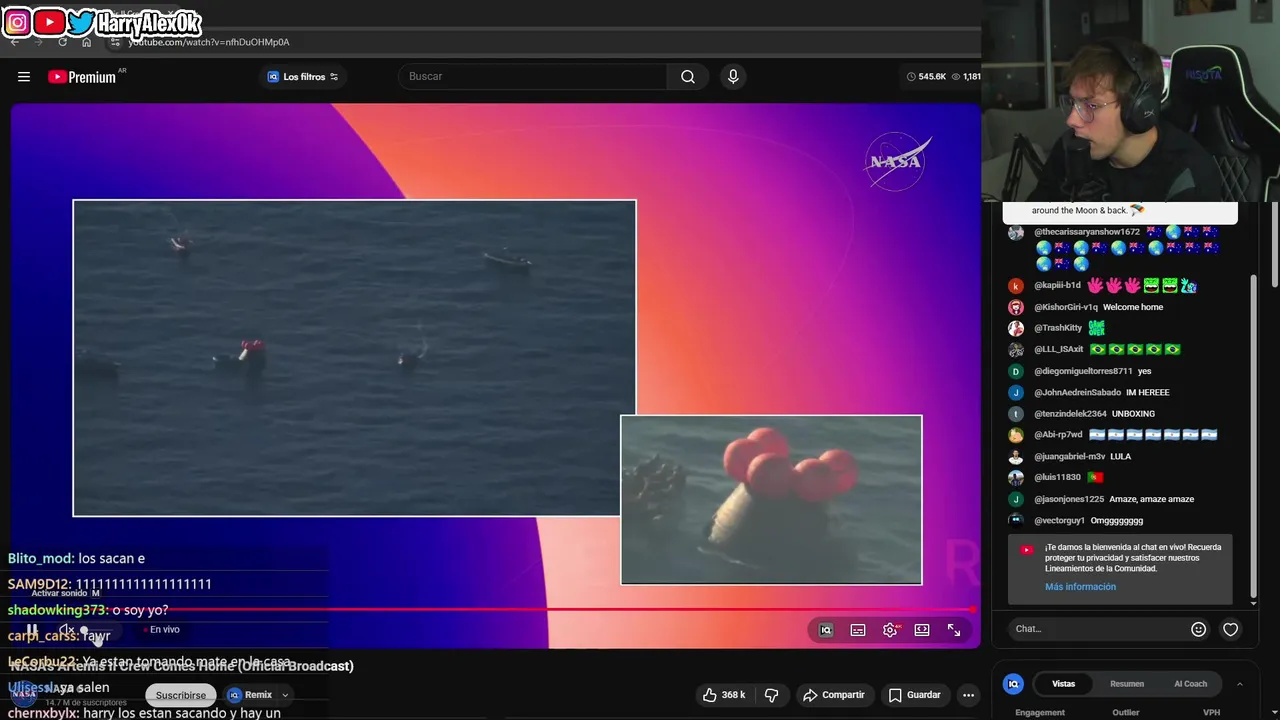
Task: Pause the live video
Action: pos(32,630)
